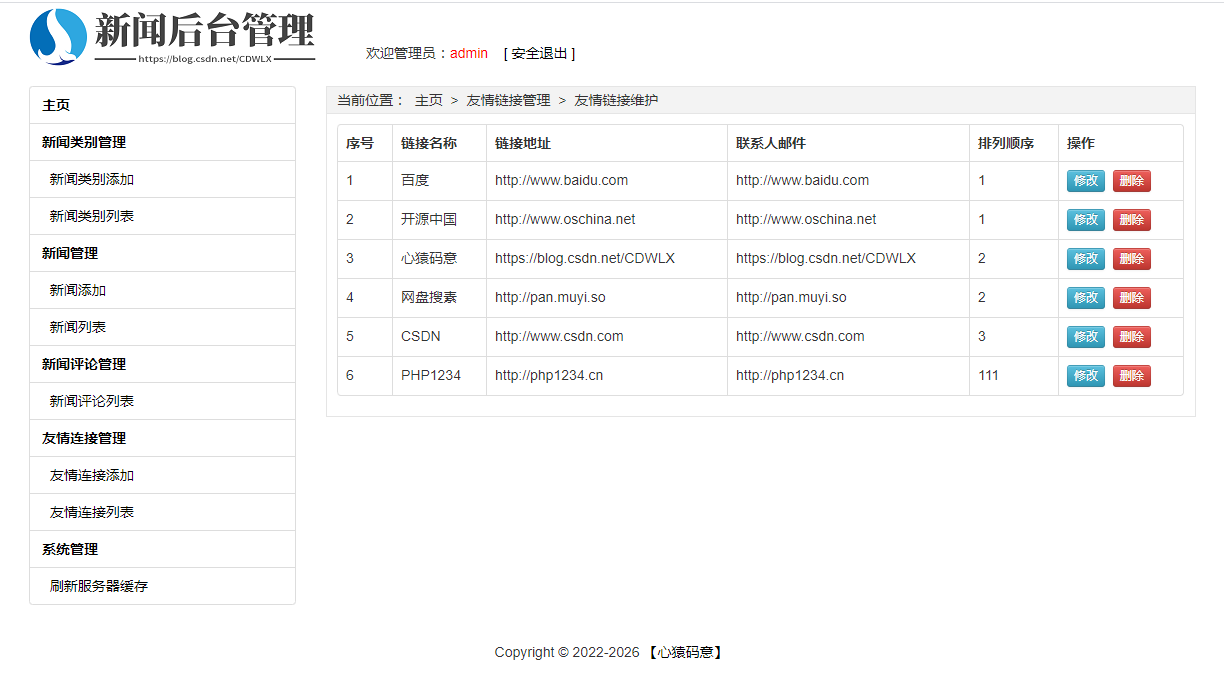Open 主页 from the sidebar

54,104
